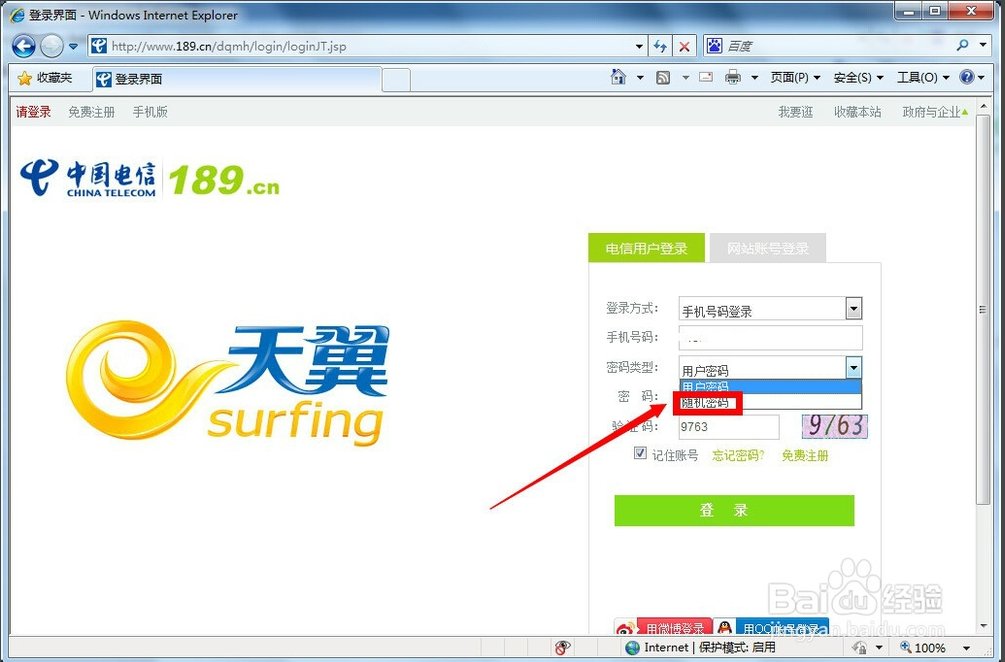
Task: Click the 忘记密码? link
Action: (x=738, y=456)
